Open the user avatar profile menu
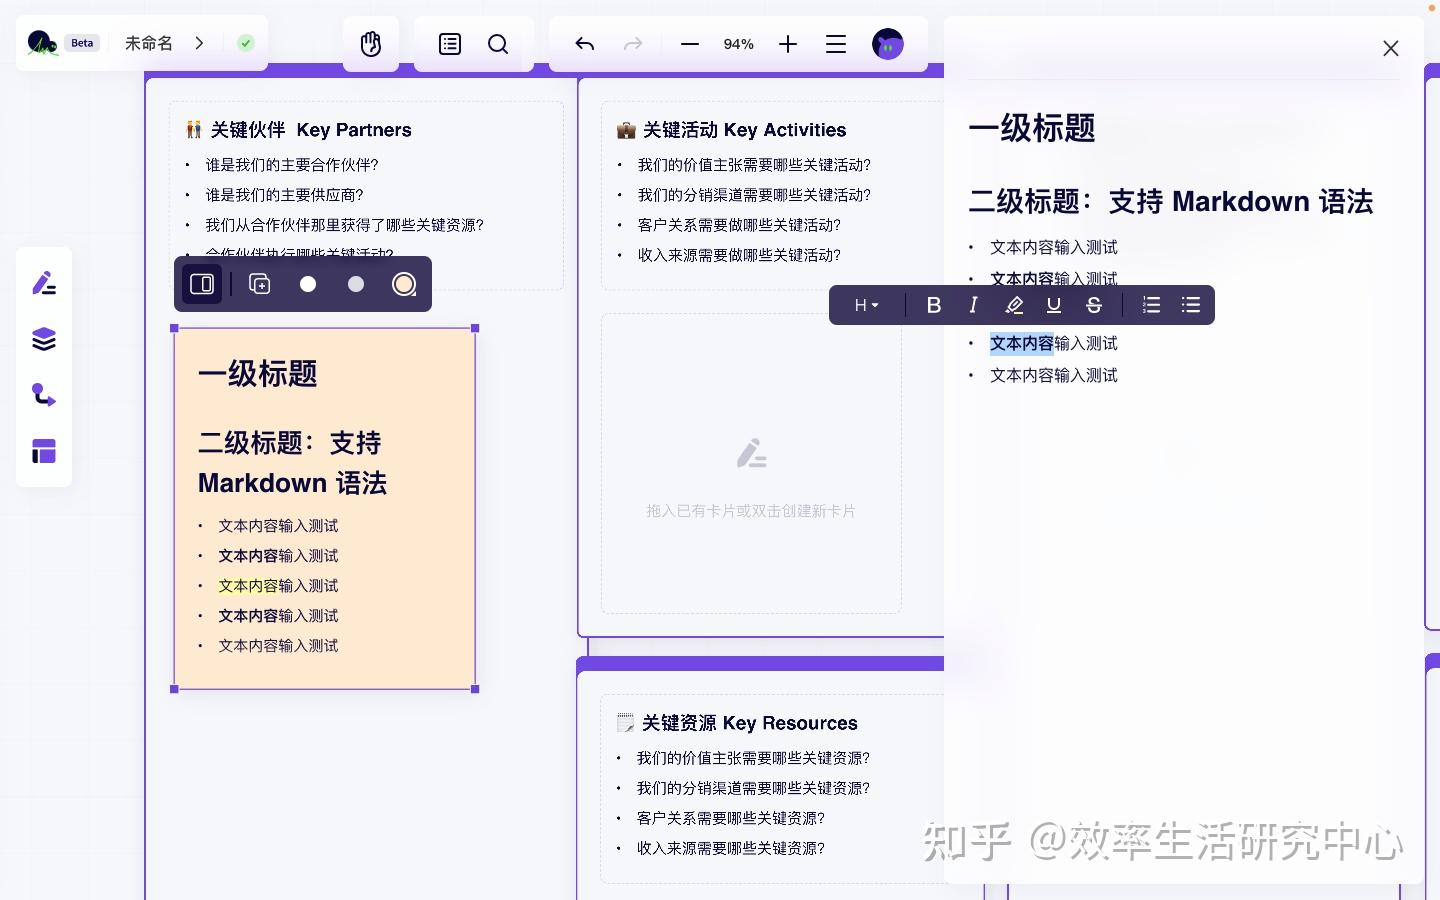 887,44
